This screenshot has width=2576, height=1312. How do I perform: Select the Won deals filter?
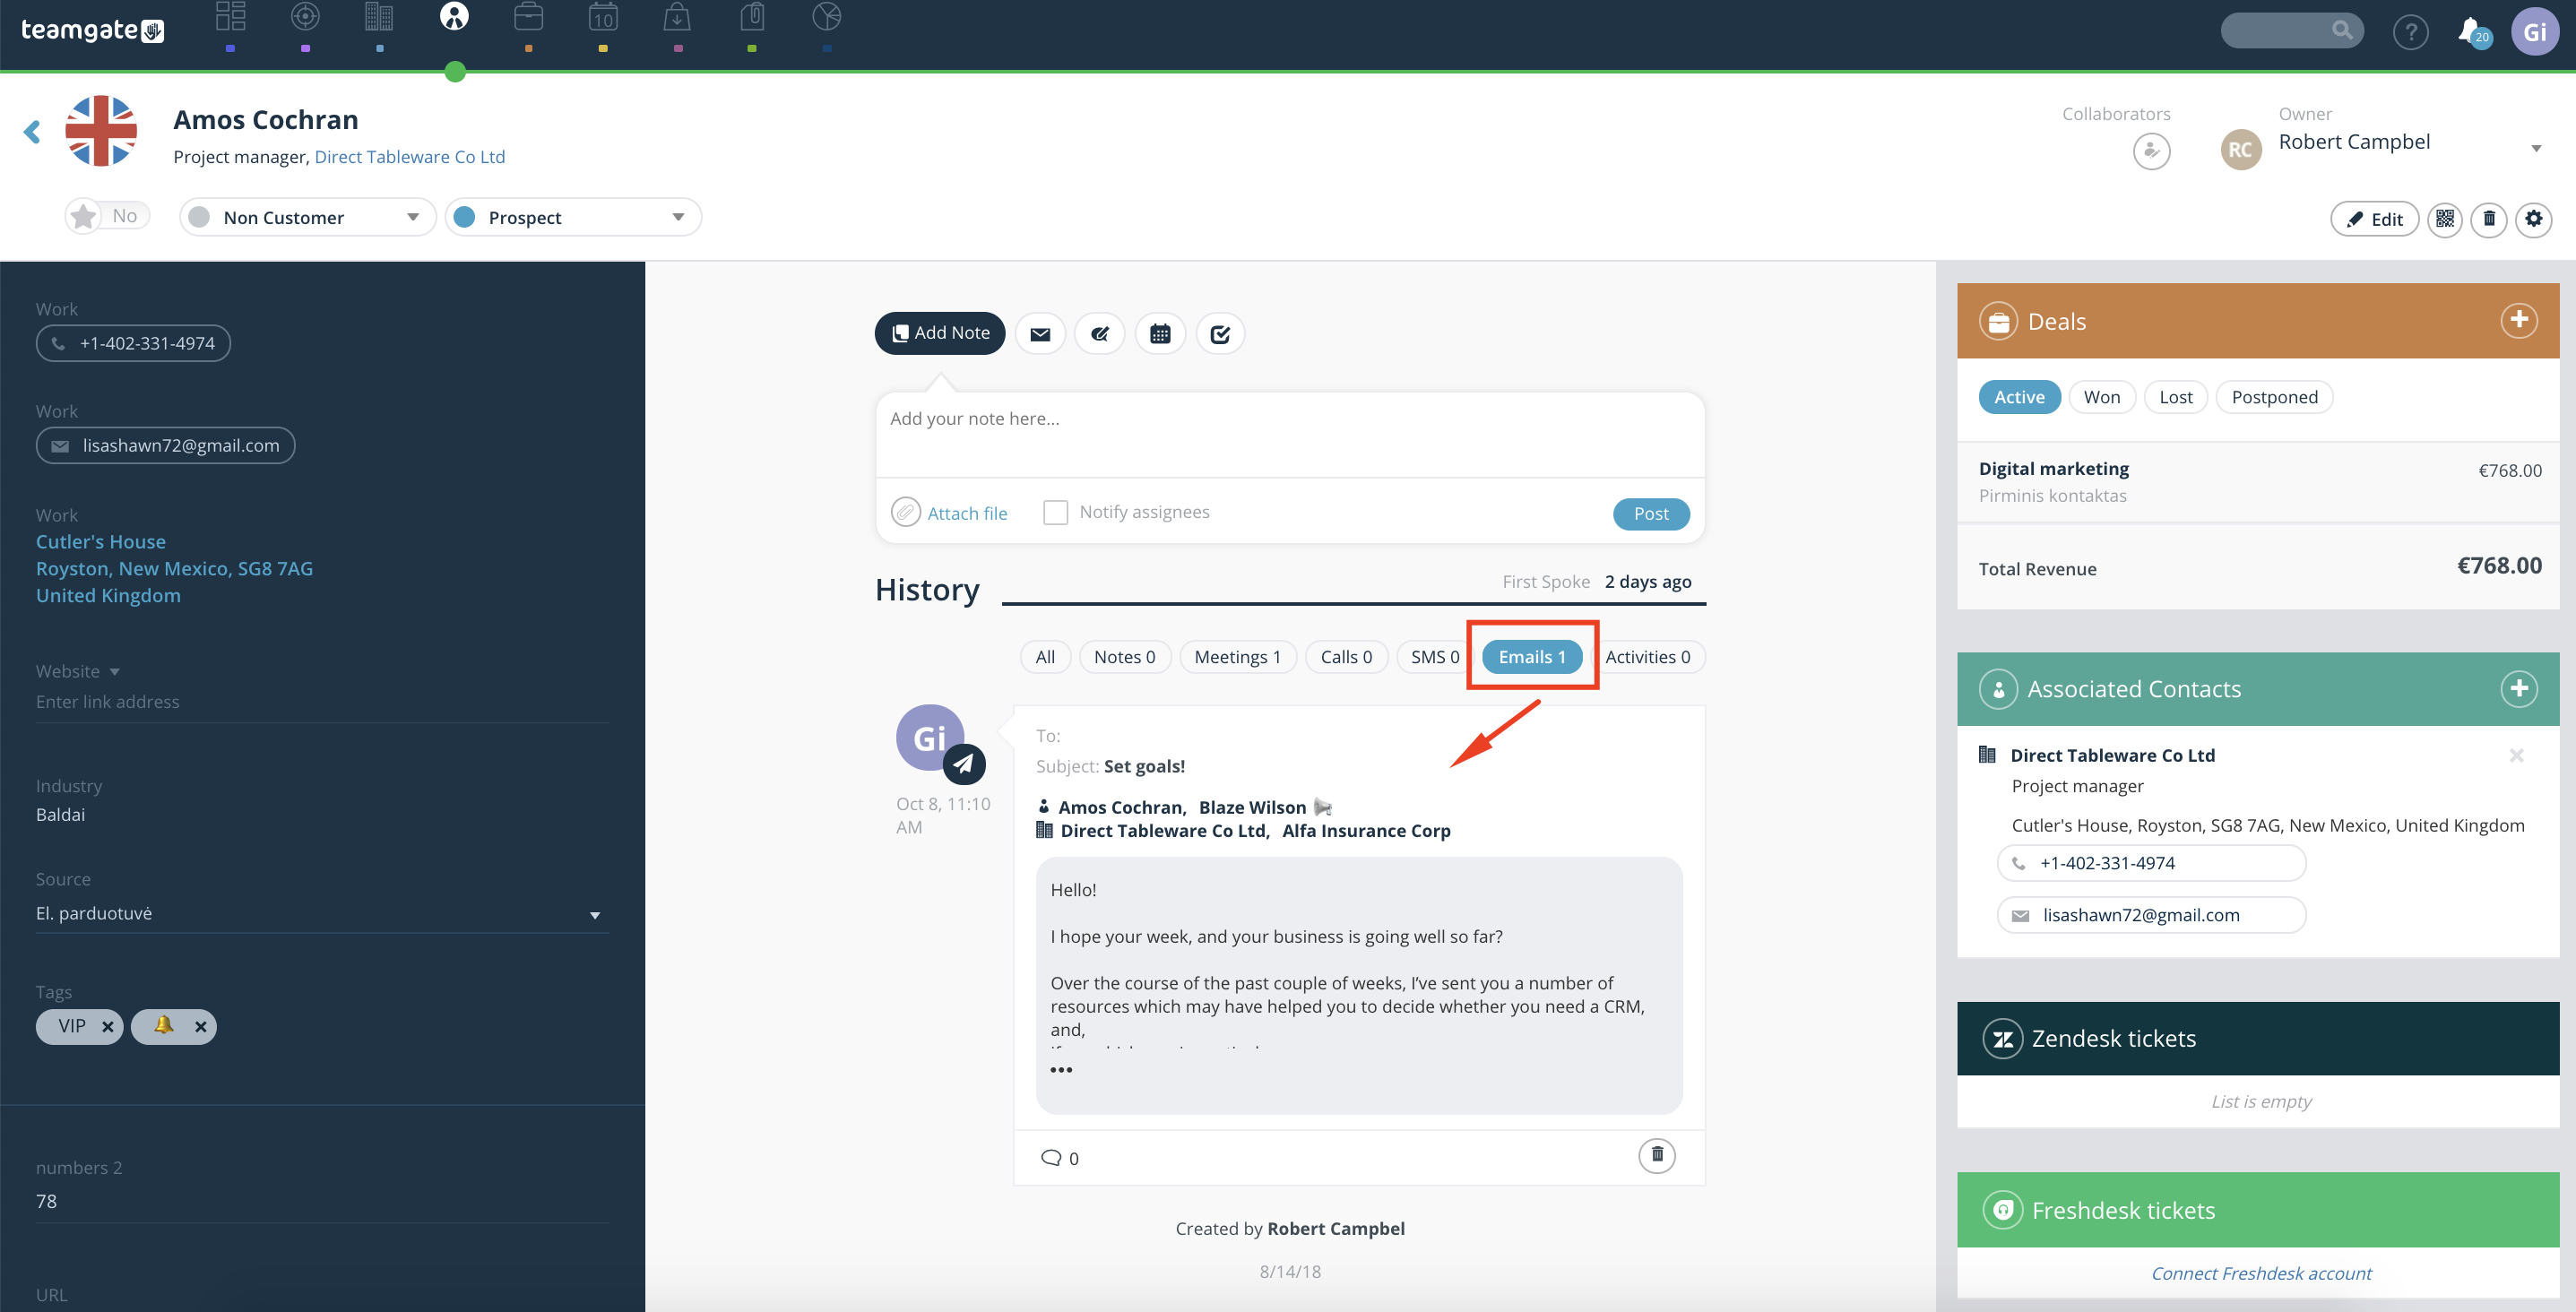(x=2101, y=397)
